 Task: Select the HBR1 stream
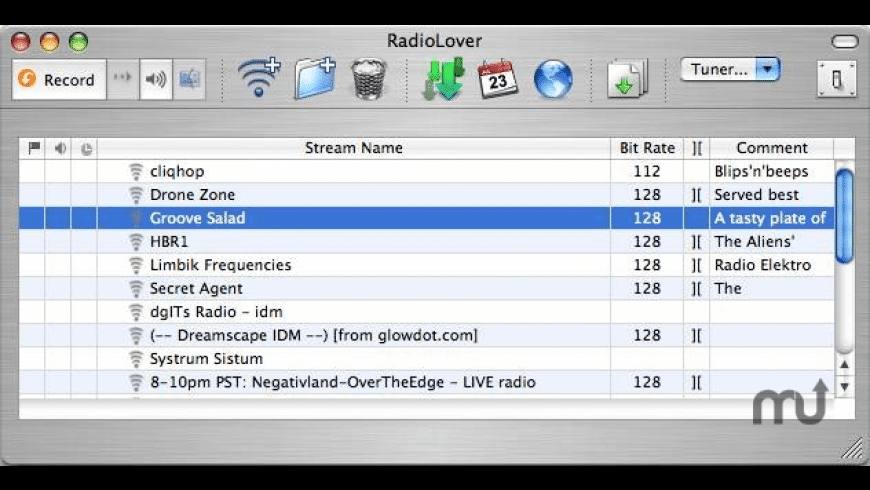coord(426,241)
